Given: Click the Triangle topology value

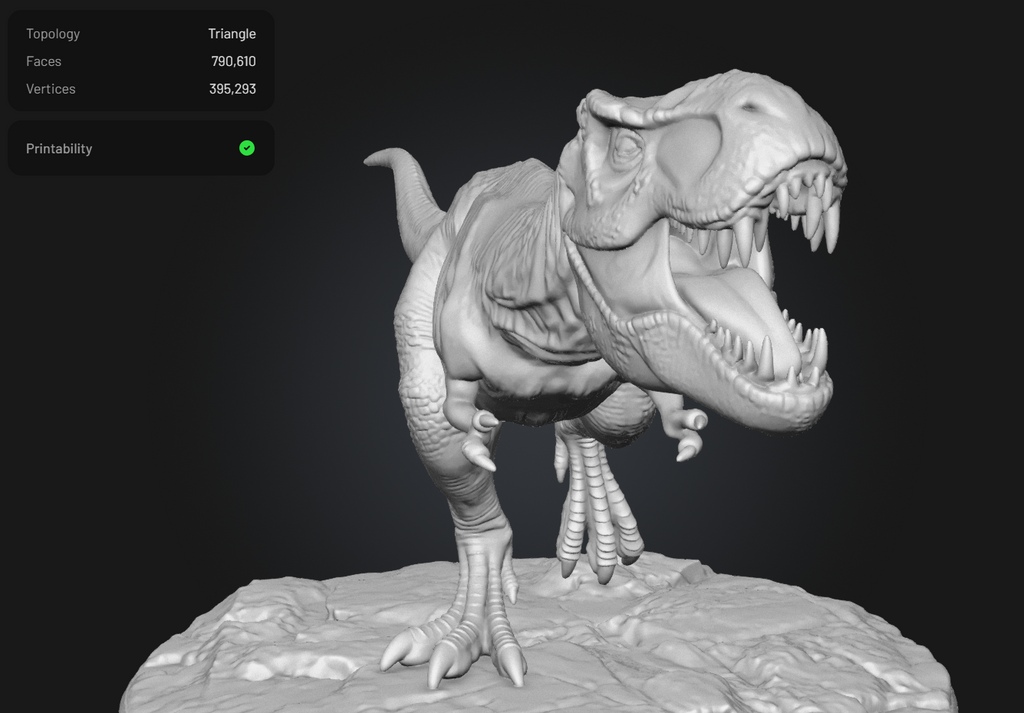Looking at the screenshot, I should point(232,34).
